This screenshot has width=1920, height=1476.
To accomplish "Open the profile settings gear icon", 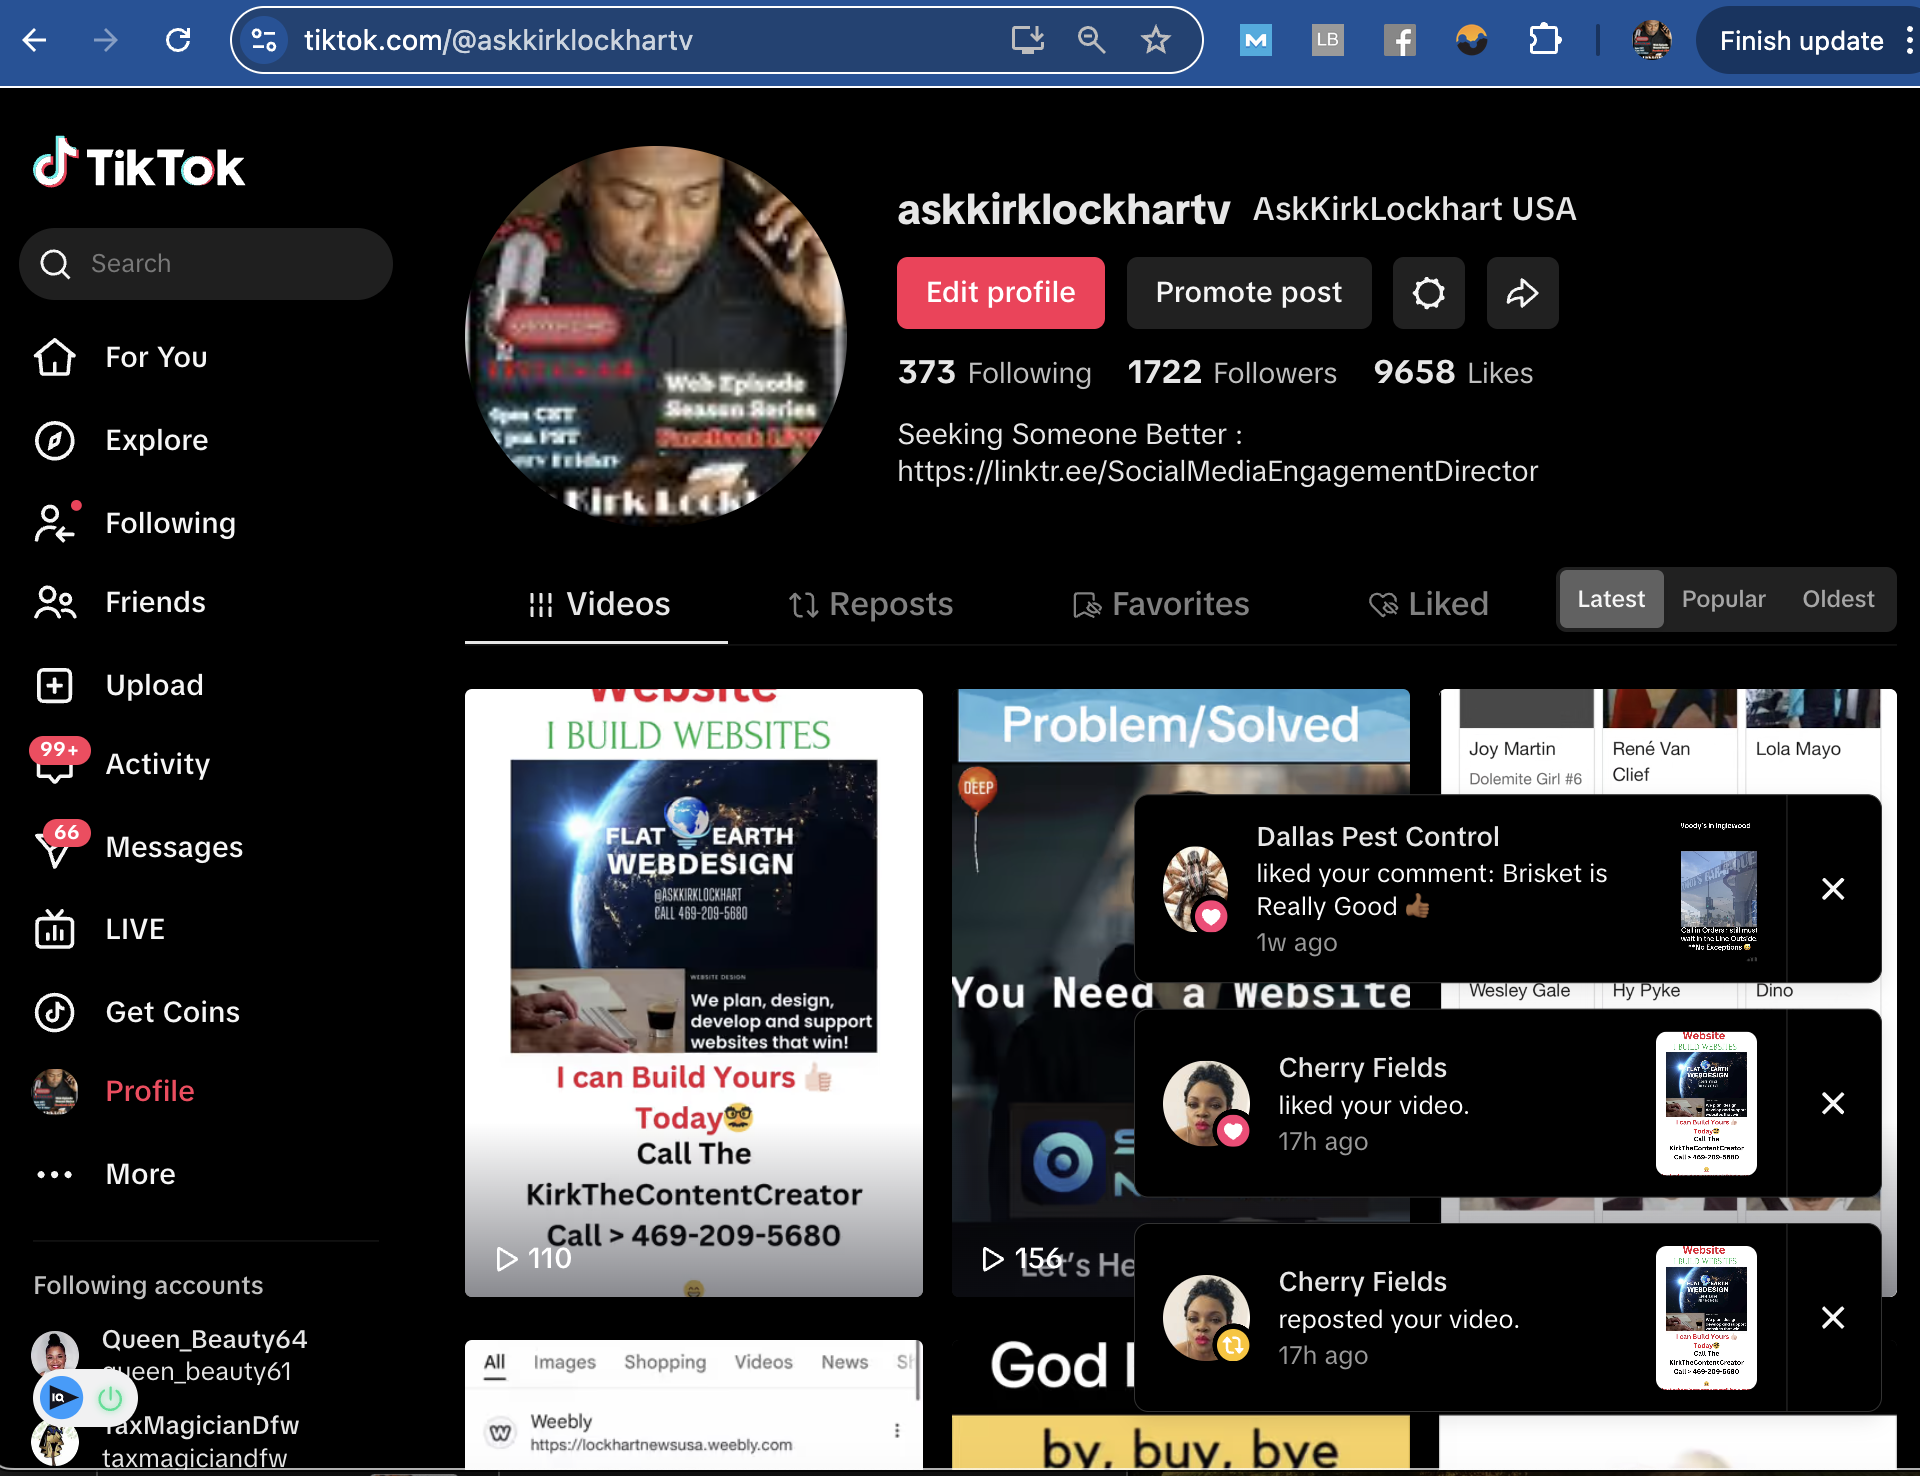I will (1428, 293).
